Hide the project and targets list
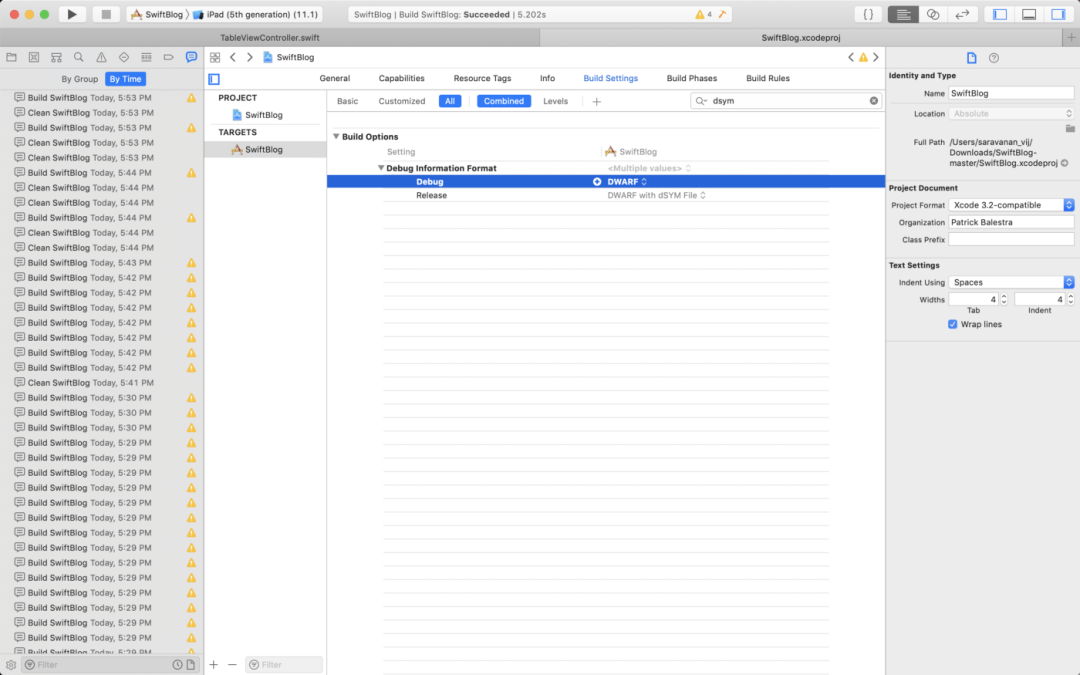 pos(214,79)
